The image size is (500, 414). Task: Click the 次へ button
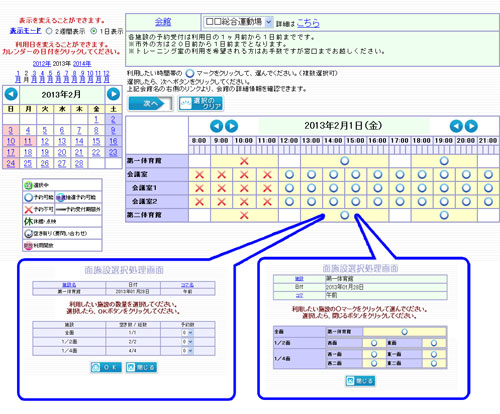coord(151,104)
